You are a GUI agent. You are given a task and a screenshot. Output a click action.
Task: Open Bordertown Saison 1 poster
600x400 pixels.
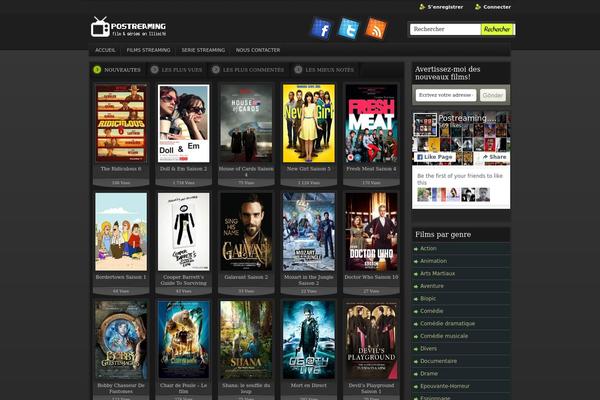point(121,232)
